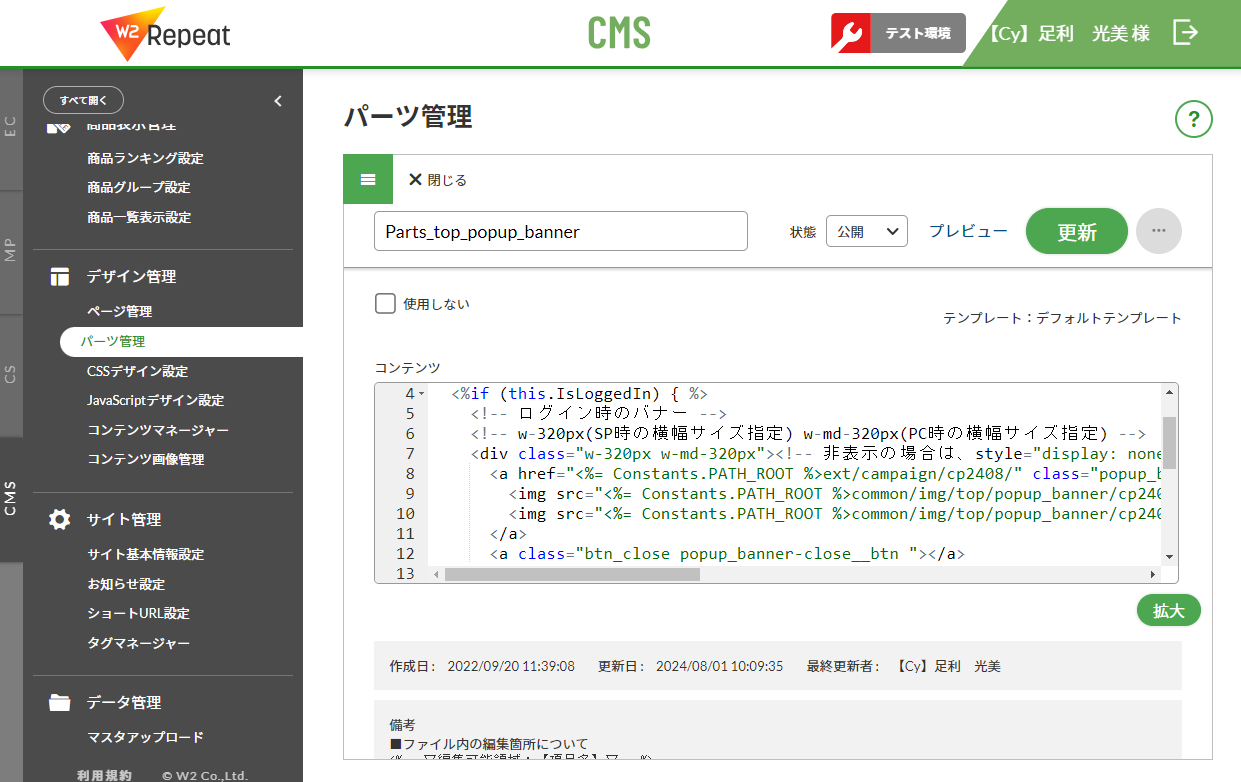This screenshot has height=782, width=1241.
Task: Switch to the EC side tab
Action: click(x=11, y=127)
